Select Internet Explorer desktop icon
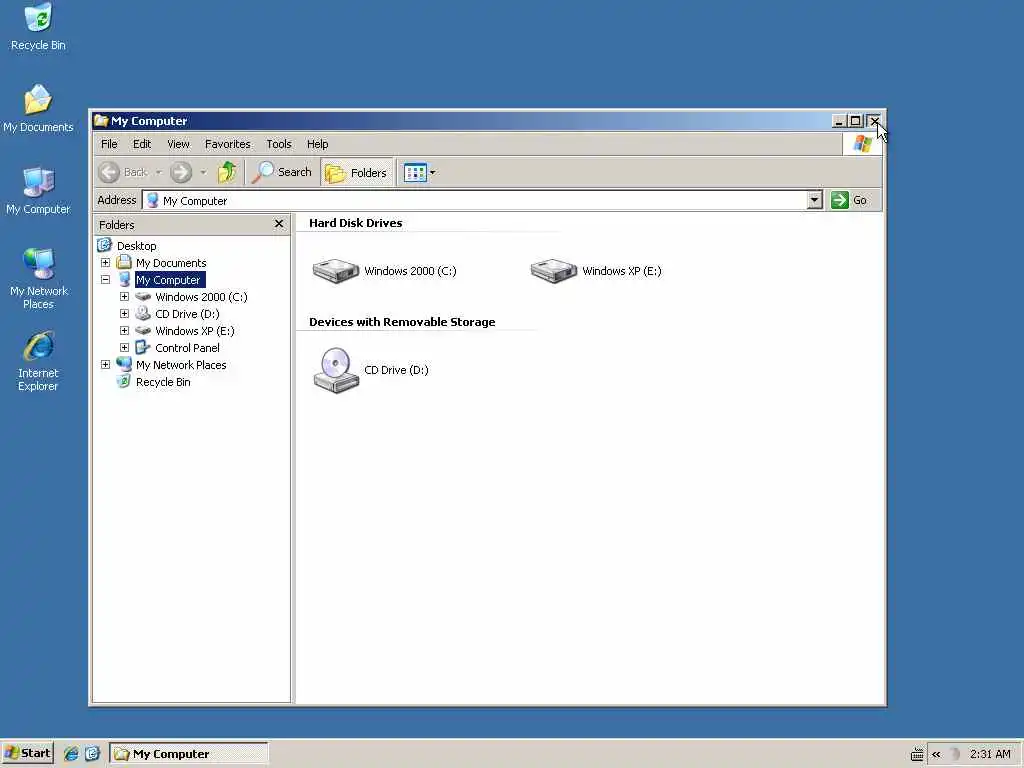 pos(39,361)
